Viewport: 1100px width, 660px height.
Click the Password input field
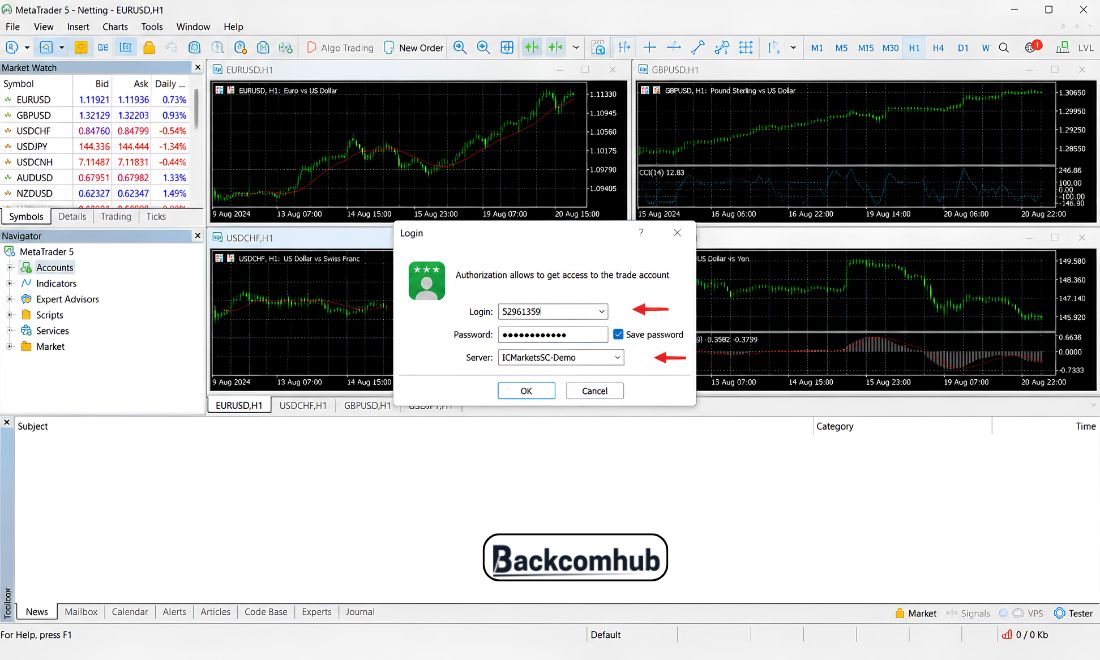click(x=553, y=335)
